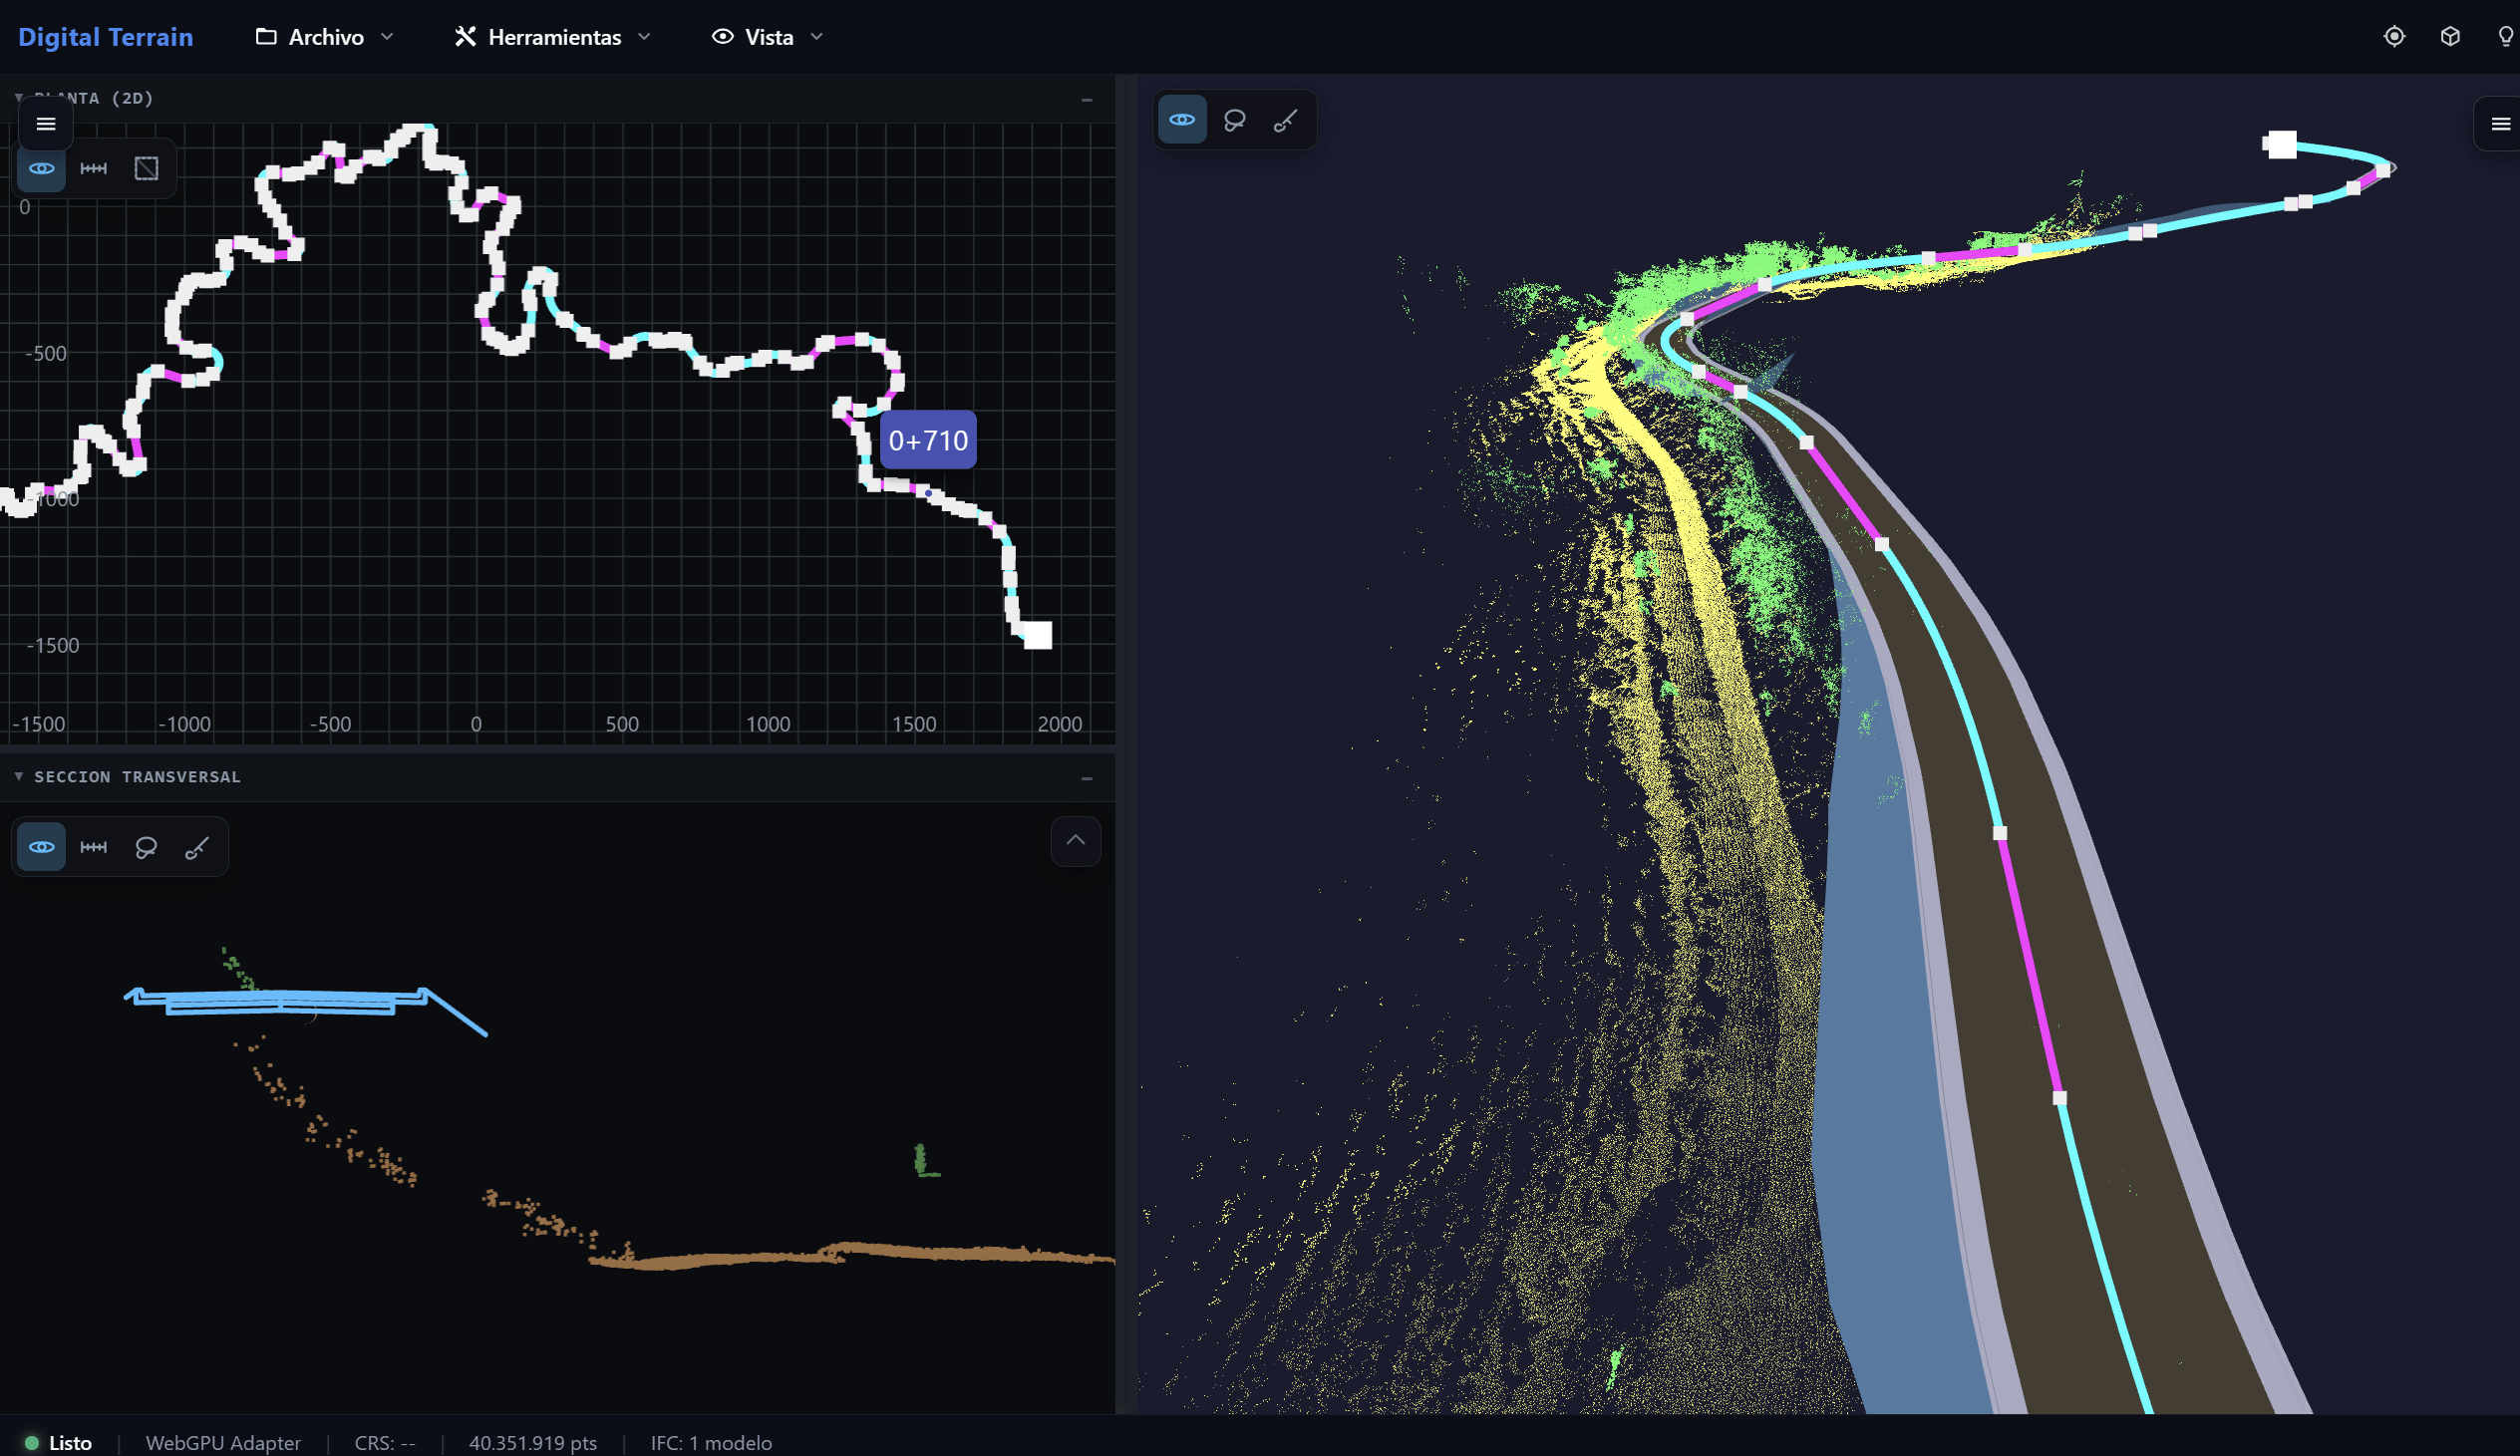Image resolution: width=2520 pixels, height=1456 pixels.
Task: Click the 2000 x-axis label in plan view
Action: coord(1060,724)
